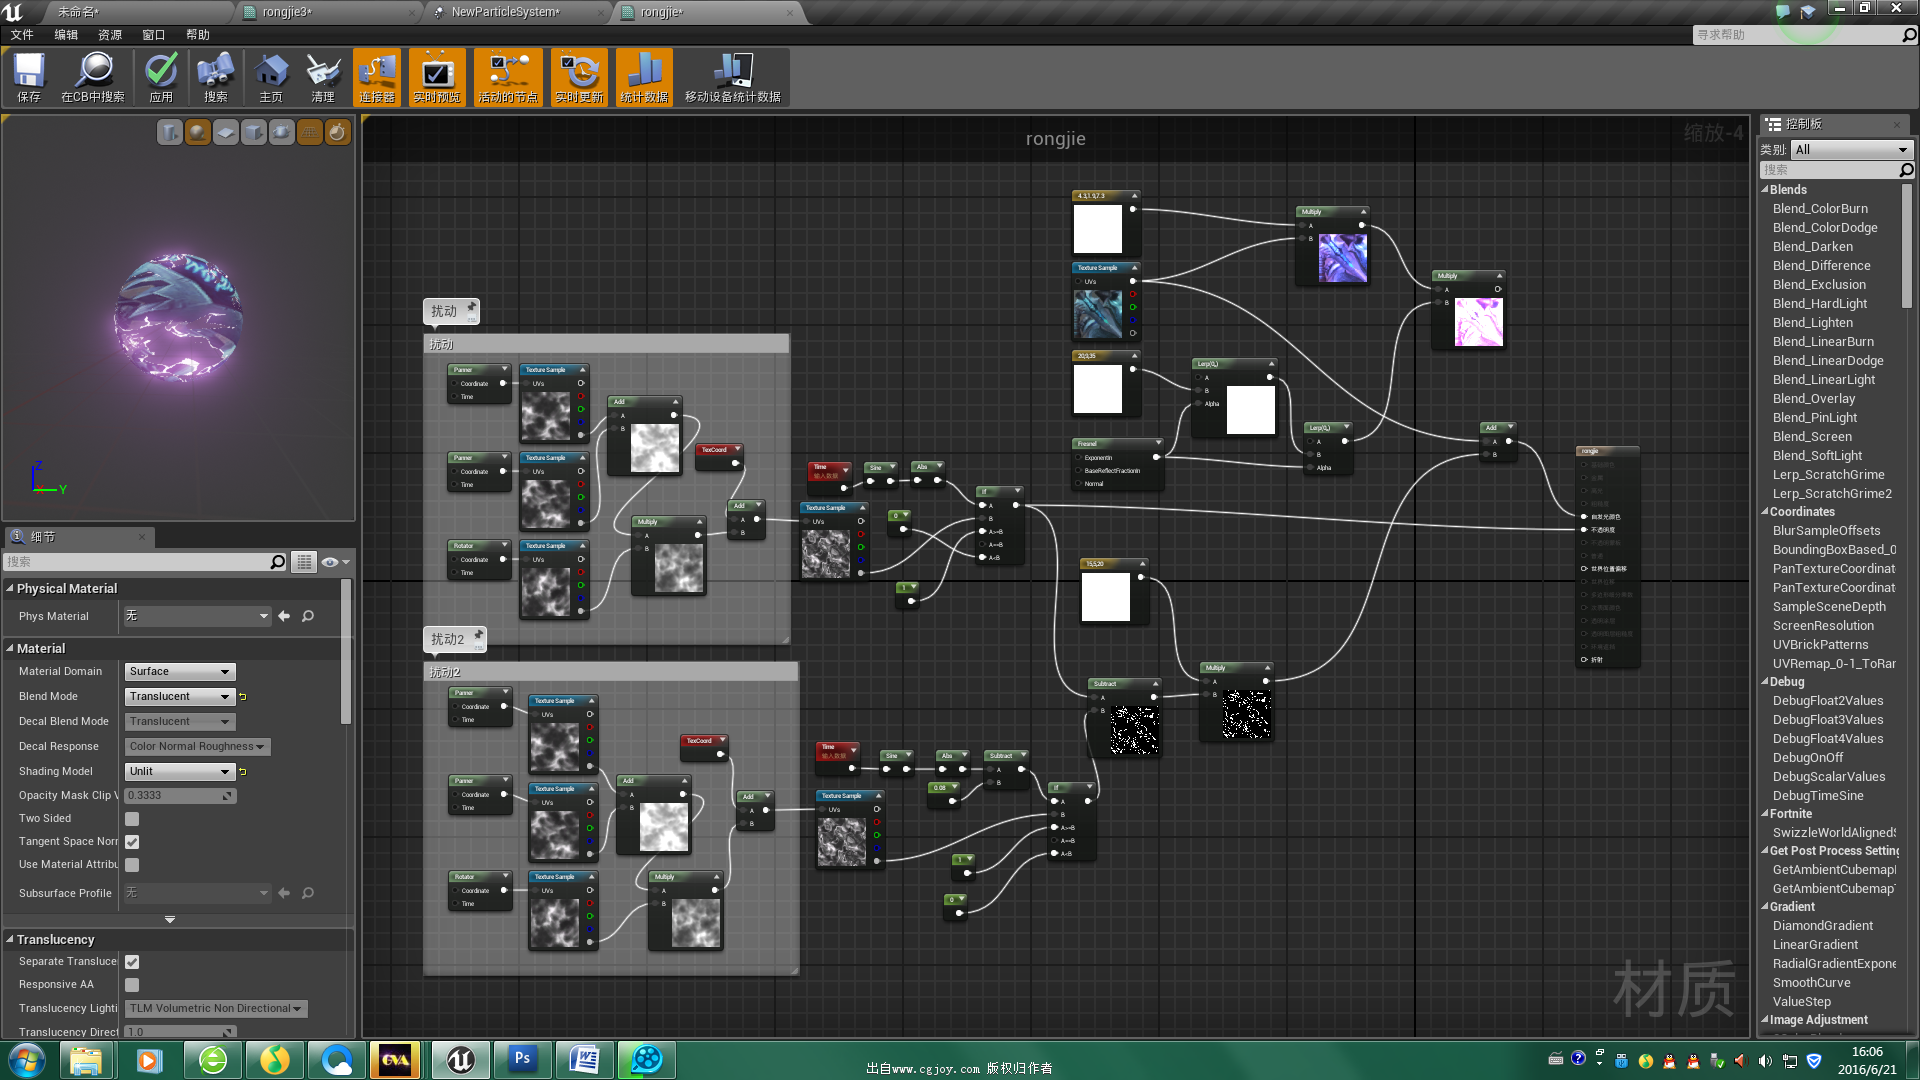Viewport: 1920px width, 1080px height.
Task: Open the Blend Mode Translucent dropdown
Action: click(x=180, y=697)
